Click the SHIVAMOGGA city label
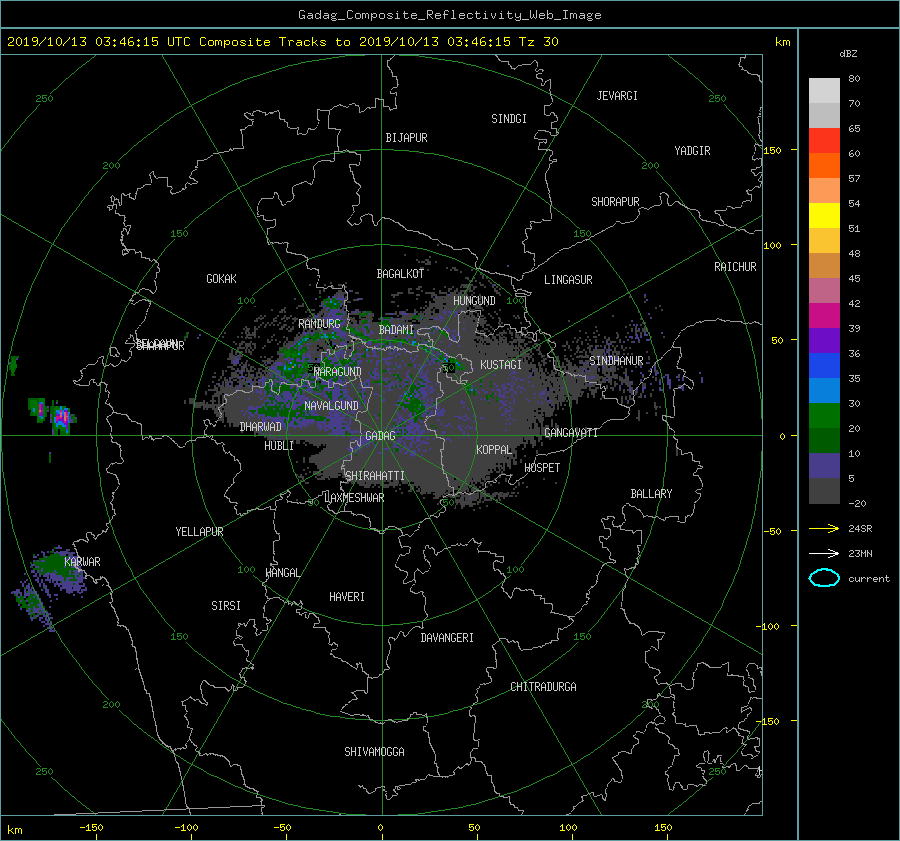900x841 pixels. tap(374, 752)
